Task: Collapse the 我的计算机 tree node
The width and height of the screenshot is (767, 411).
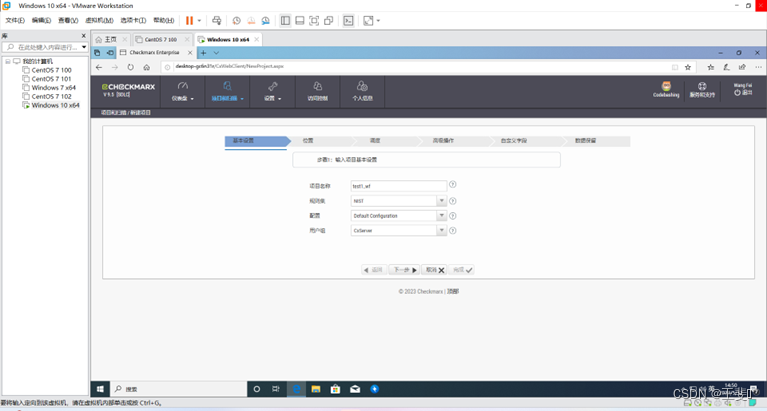Action: [8, 61]
